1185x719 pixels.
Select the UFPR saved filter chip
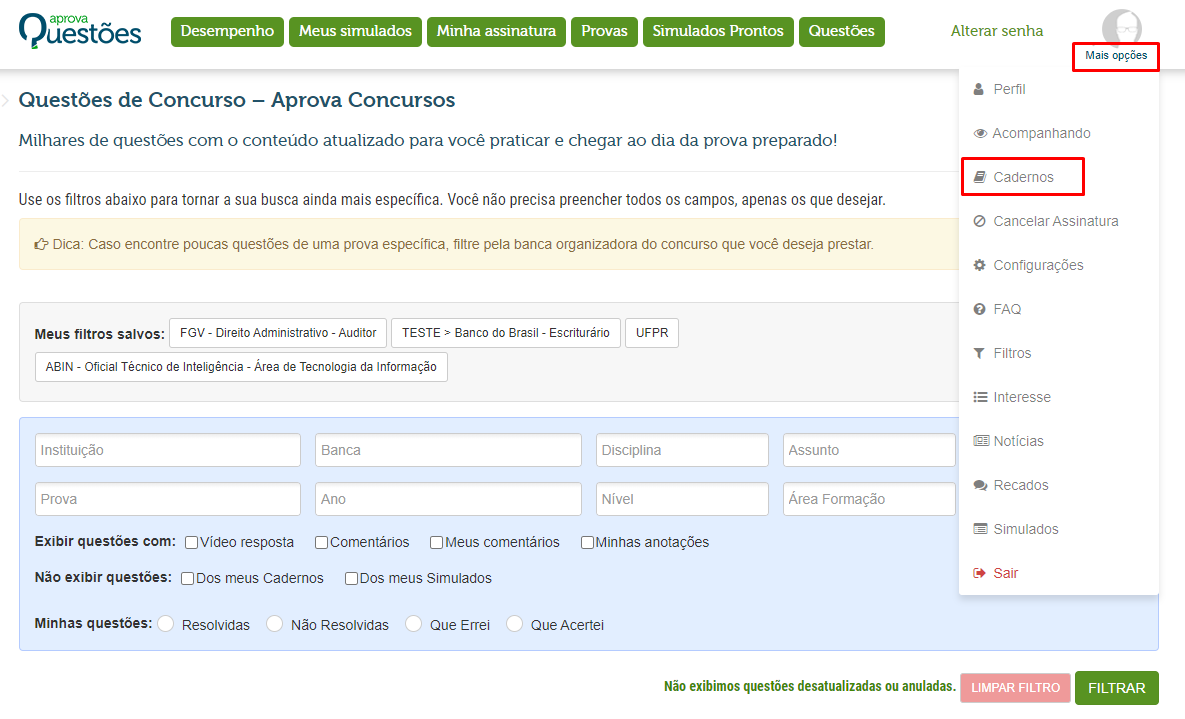pyautogui.click(x=651, y=333)
